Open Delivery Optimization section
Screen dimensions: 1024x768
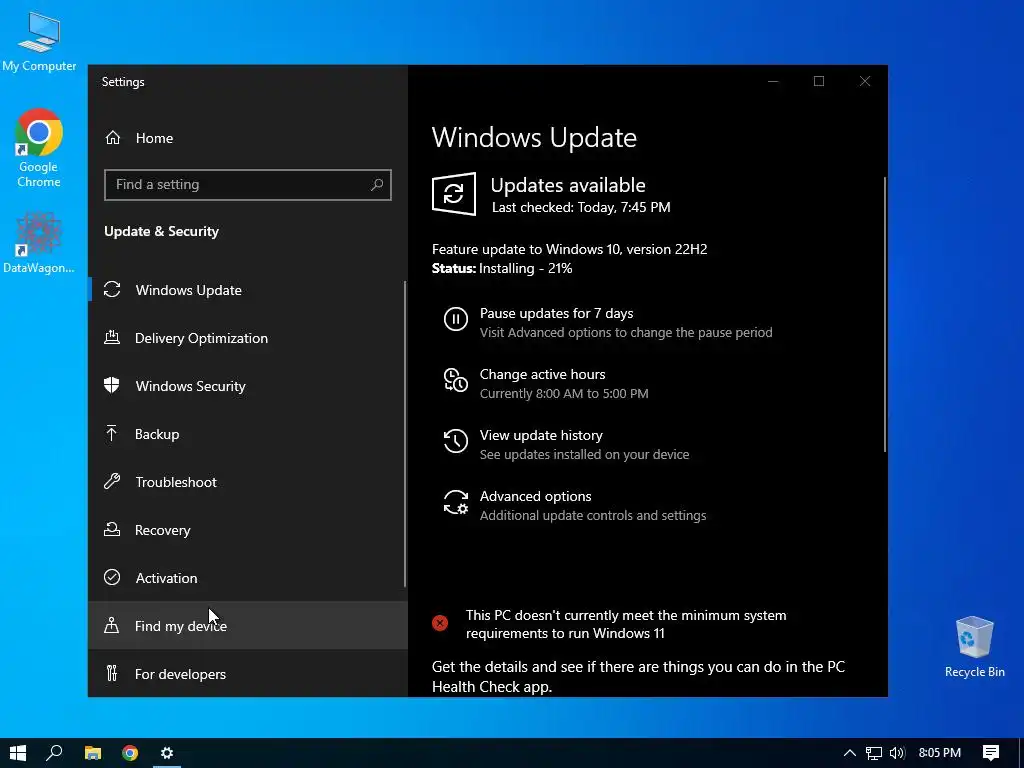coord(248,338)
